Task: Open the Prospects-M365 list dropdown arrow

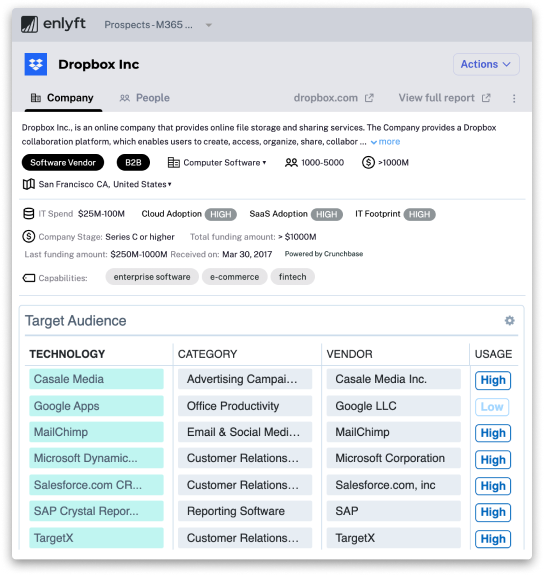Action: click(x=209, y=25)
